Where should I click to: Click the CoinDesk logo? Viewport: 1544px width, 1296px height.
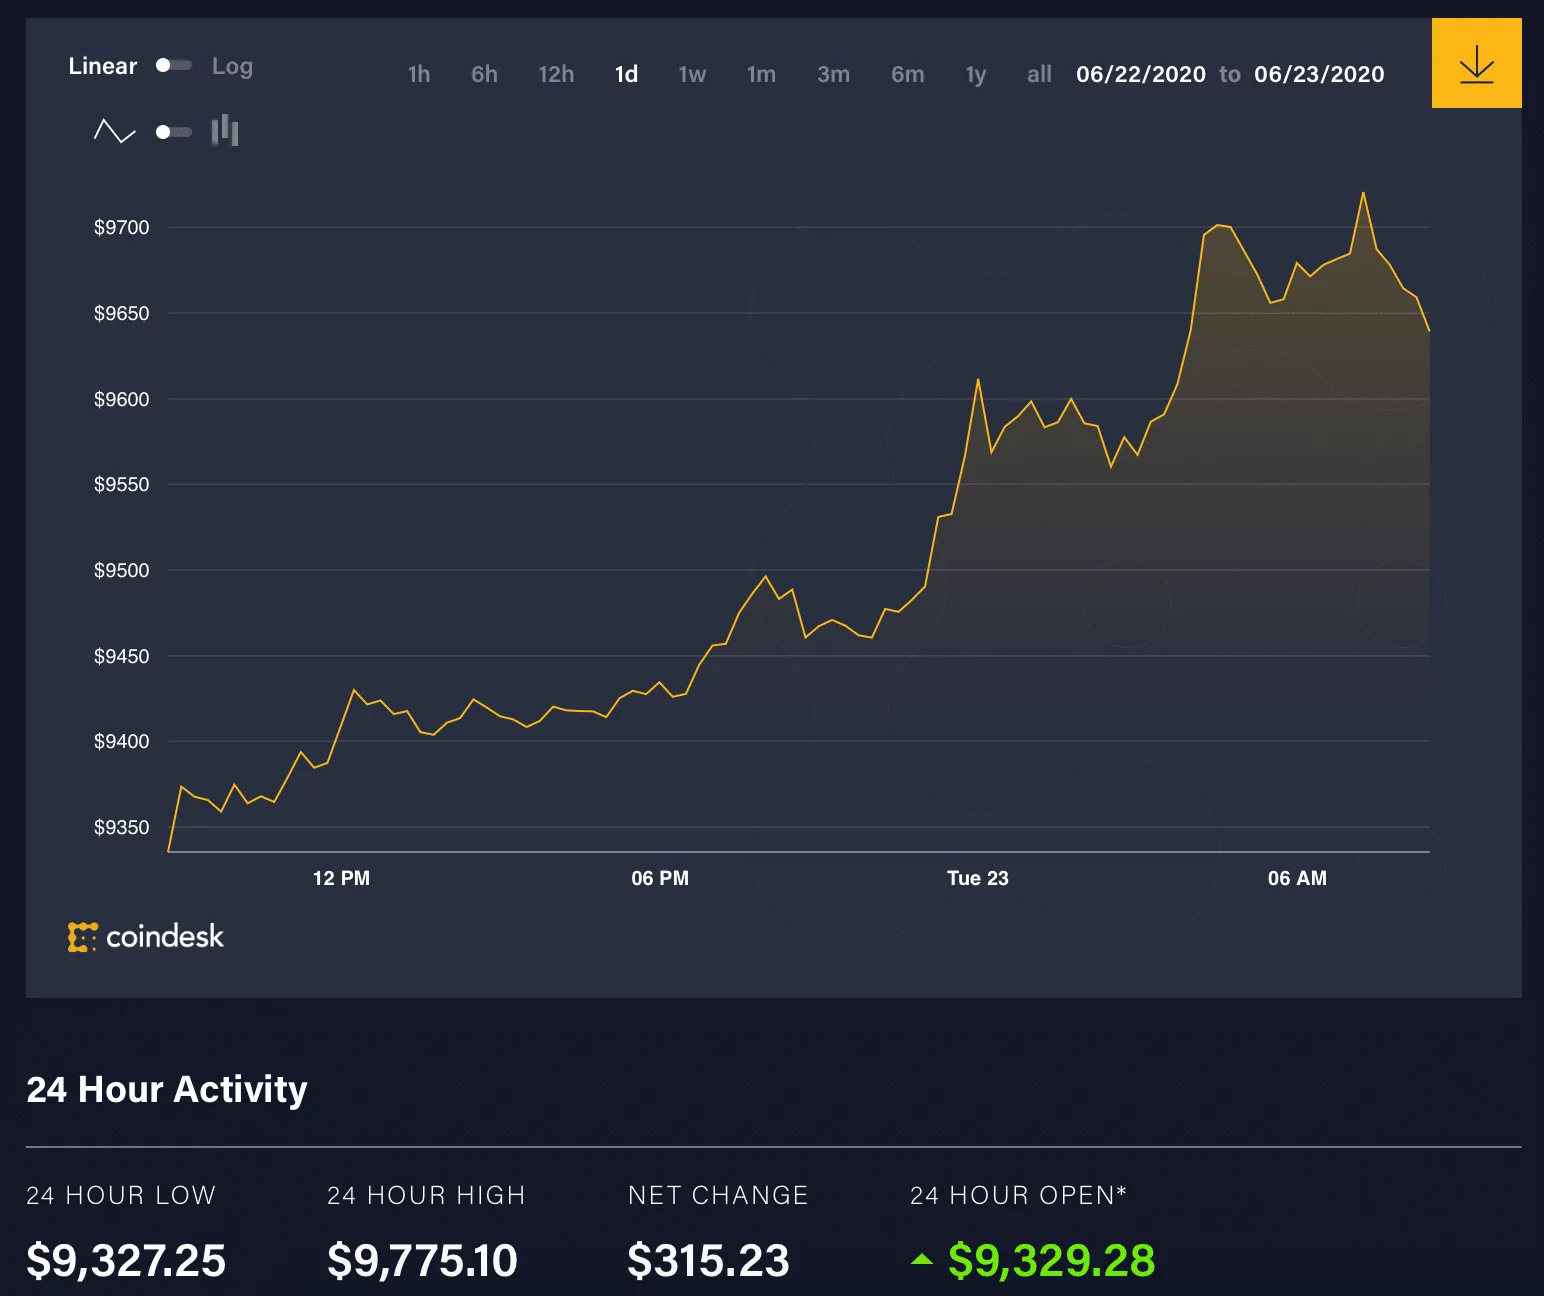click(146, 937)
